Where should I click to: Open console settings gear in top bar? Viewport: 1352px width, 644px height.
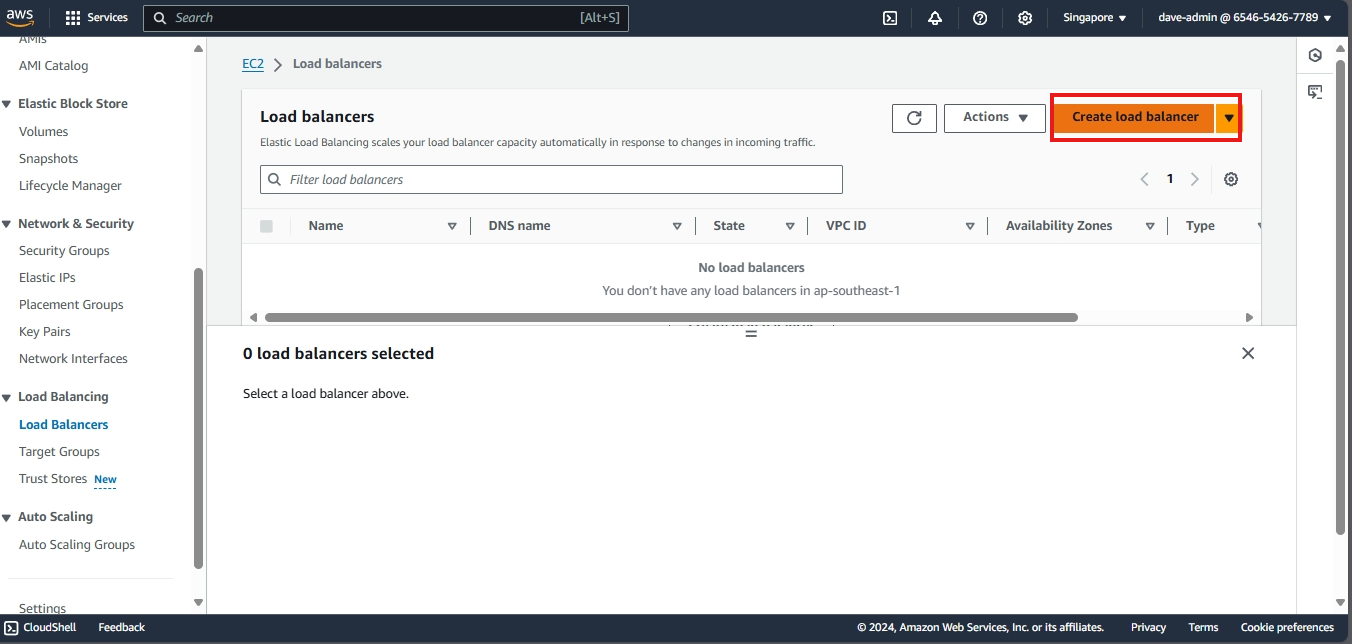[1025, 18]
